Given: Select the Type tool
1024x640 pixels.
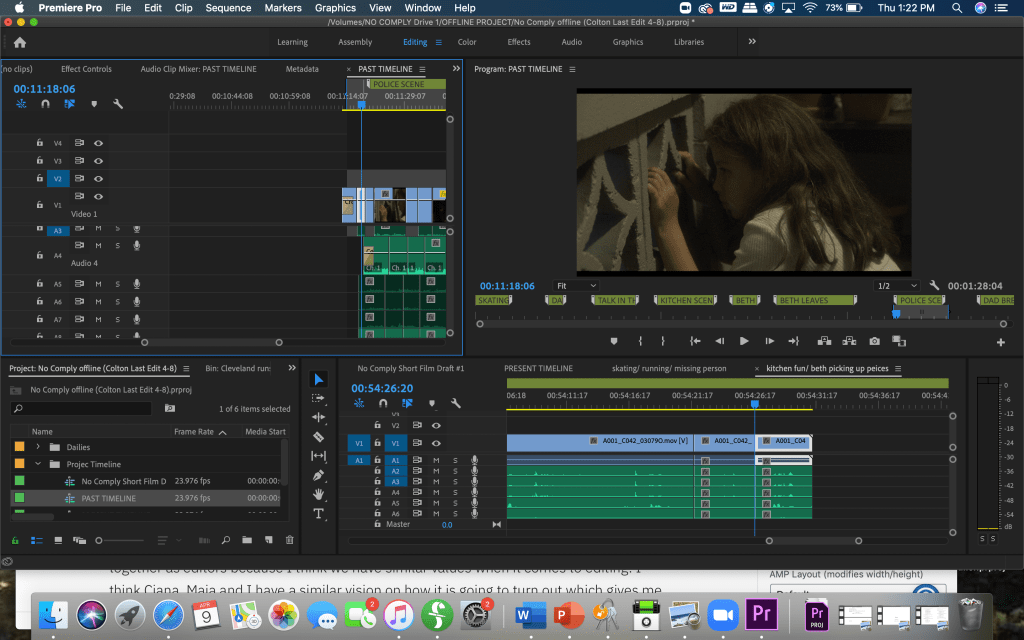Looking at the screenshot, I should click(319, 513).
